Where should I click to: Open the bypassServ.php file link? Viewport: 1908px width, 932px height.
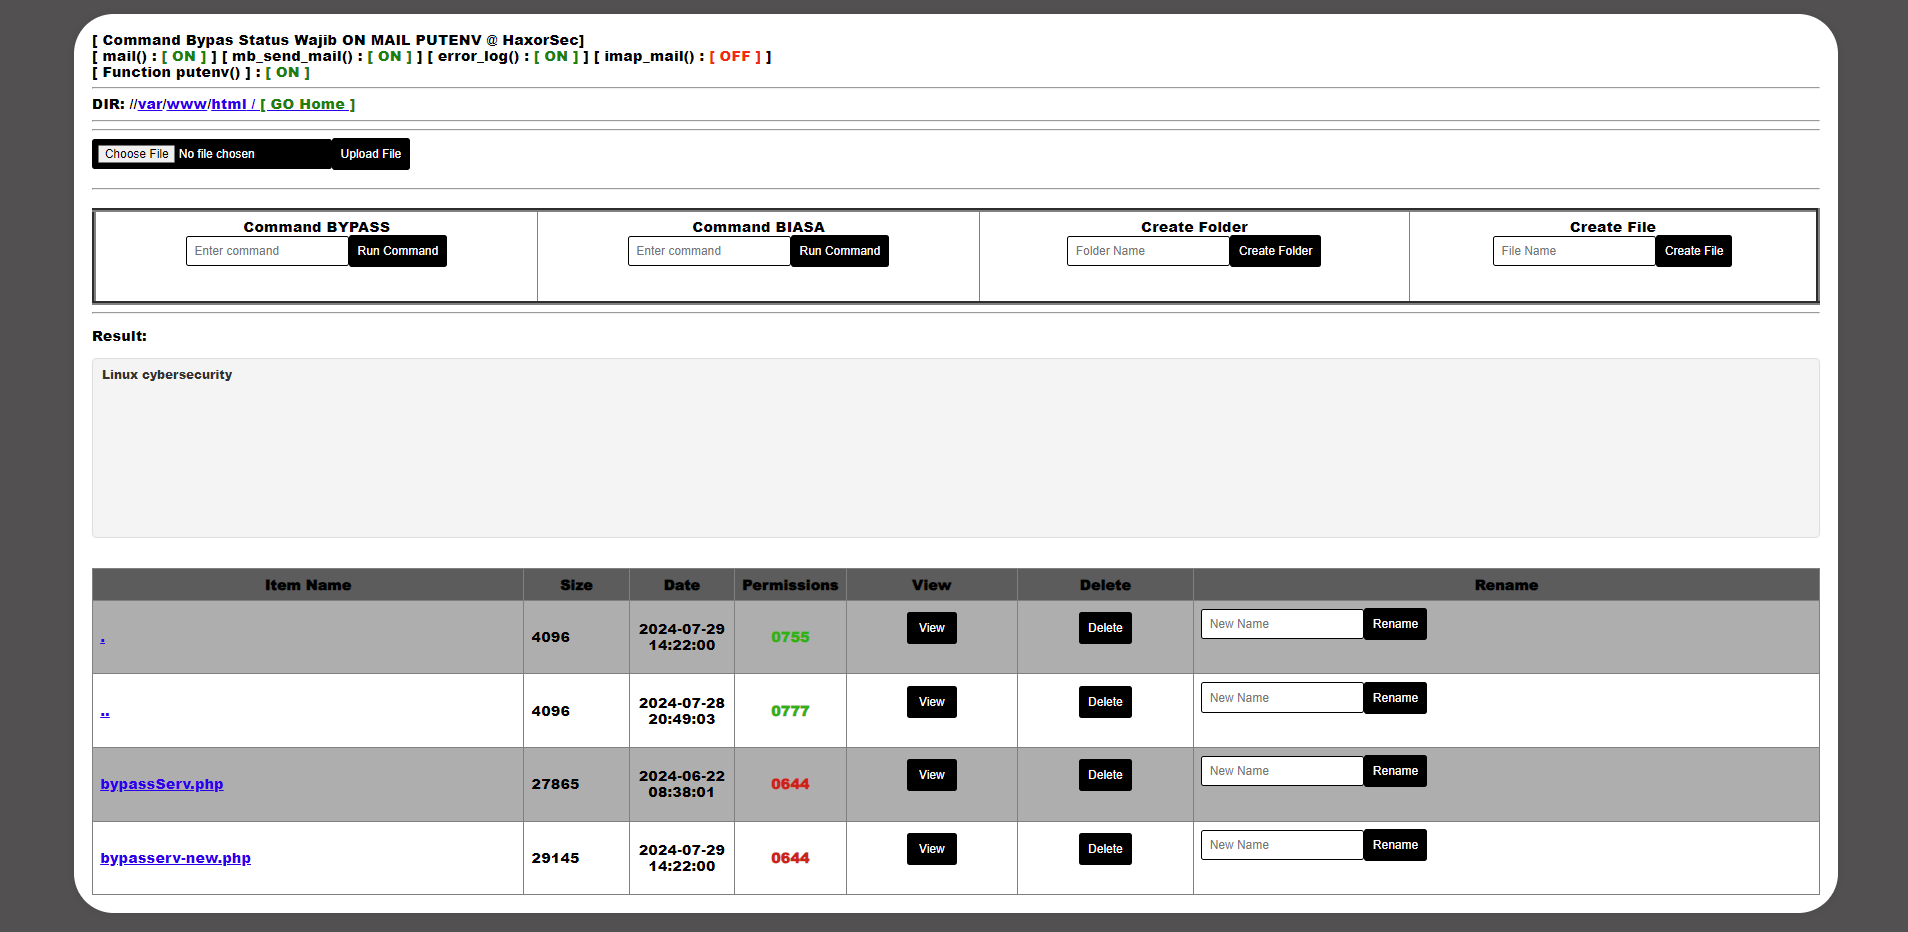pos(162,784)
